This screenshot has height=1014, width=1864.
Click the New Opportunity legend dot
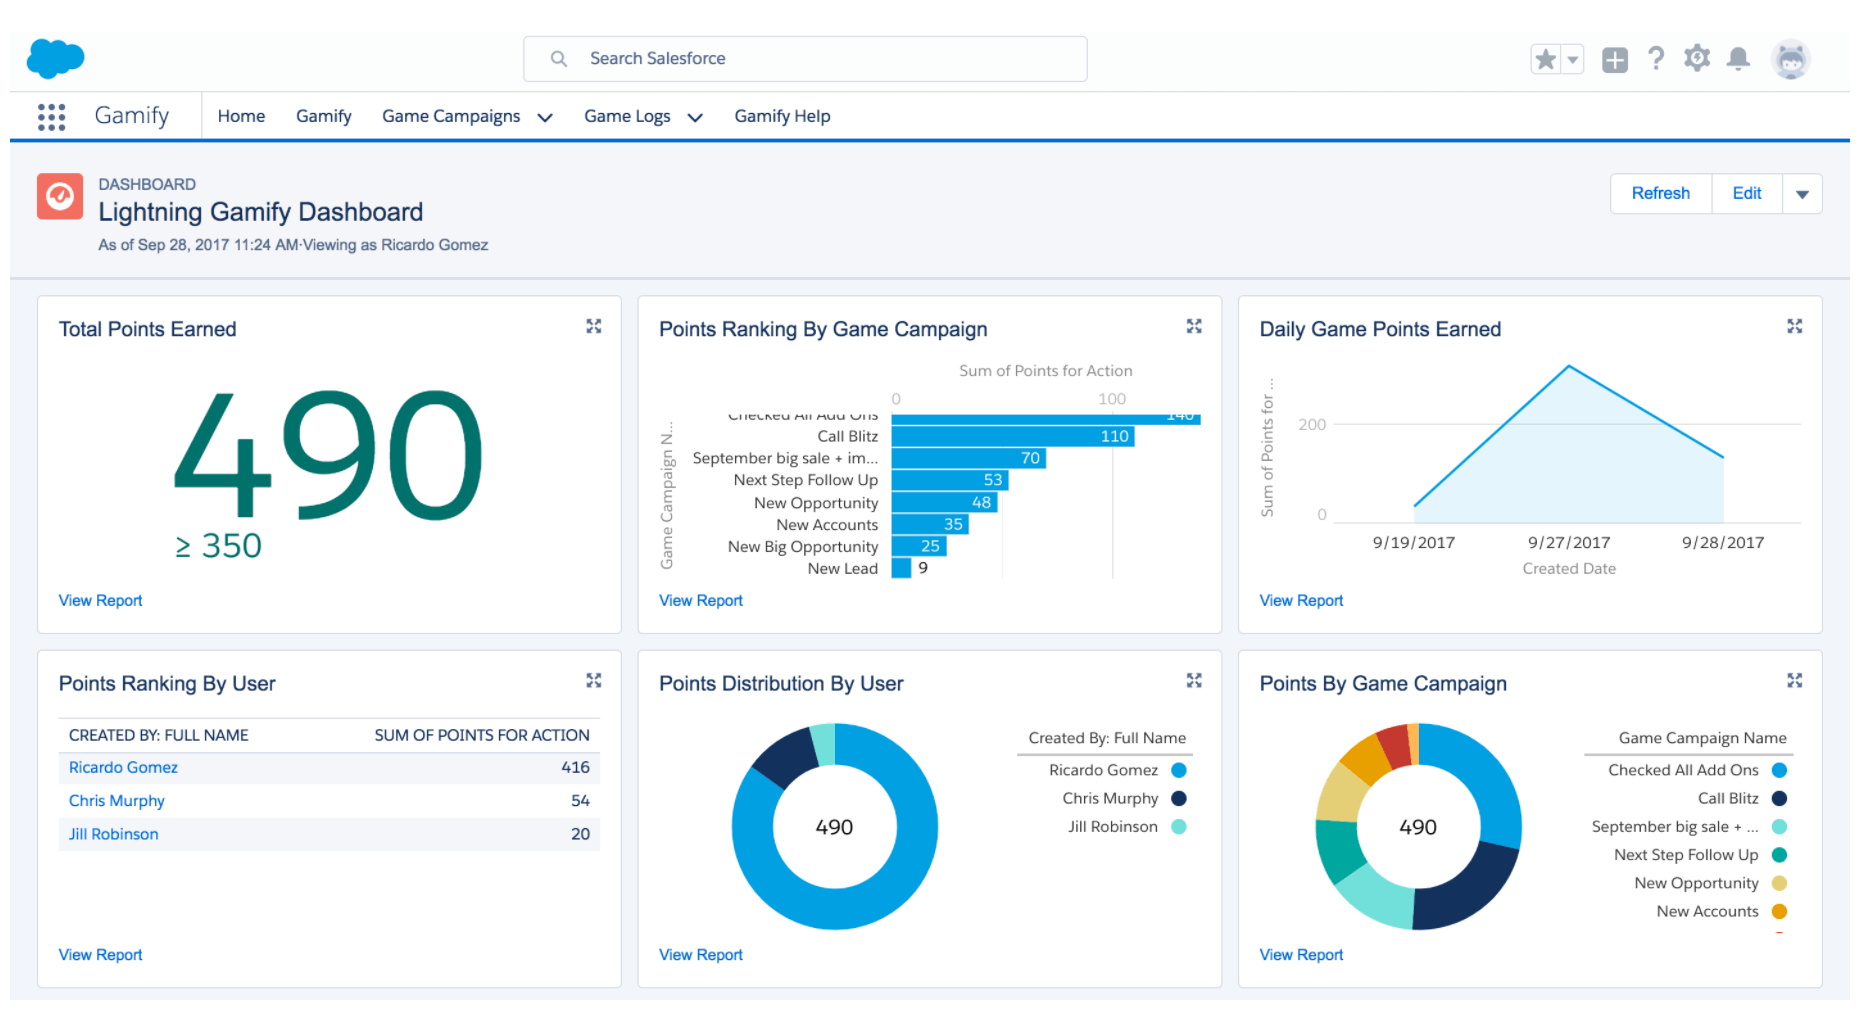coord(1780,883)
